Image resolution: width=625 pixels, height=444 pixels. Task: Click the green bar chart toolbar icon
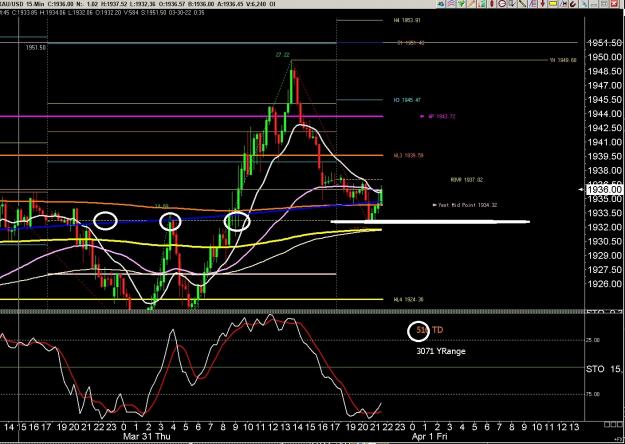482,4
